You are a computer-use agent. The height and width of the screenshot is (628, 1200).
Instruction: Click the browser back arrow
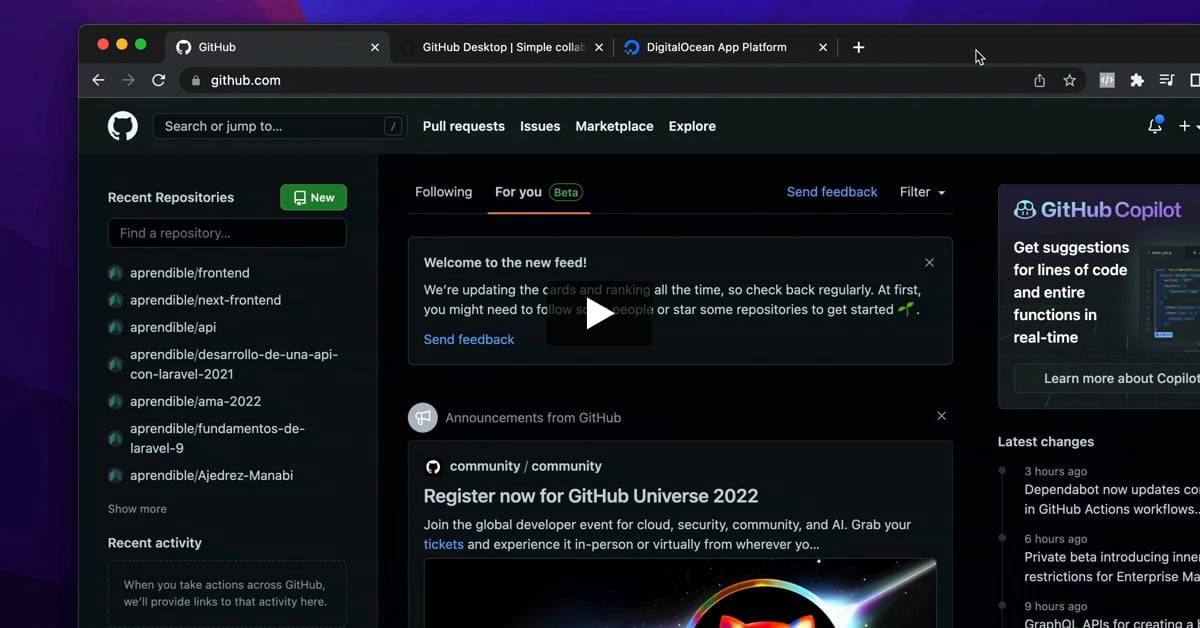point(98,80)
